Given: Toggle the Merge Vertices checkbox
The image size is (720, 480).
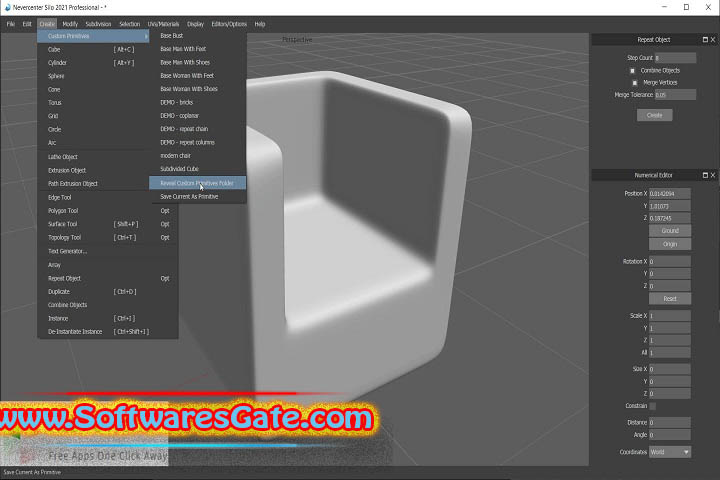Looking at the screenshot, I should click(635, 83).
